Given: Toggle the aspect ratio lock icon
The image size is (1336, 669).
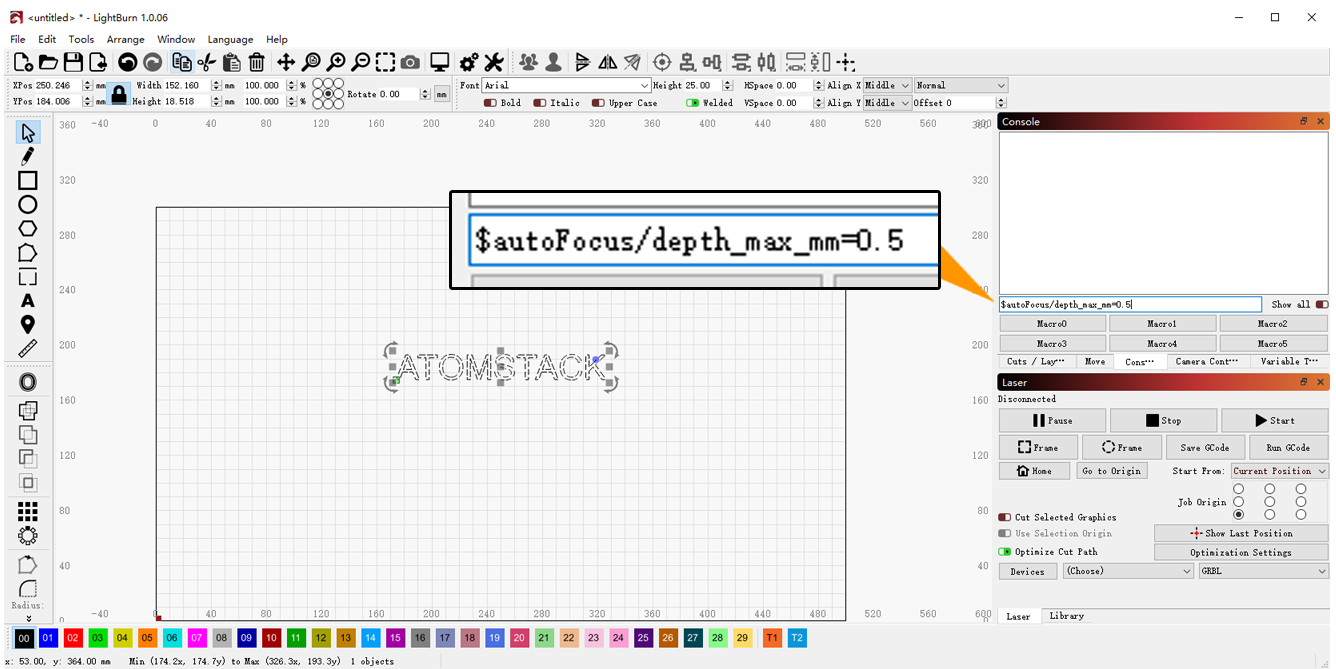Looking at the screenshot, I should [x=119, y=94].
